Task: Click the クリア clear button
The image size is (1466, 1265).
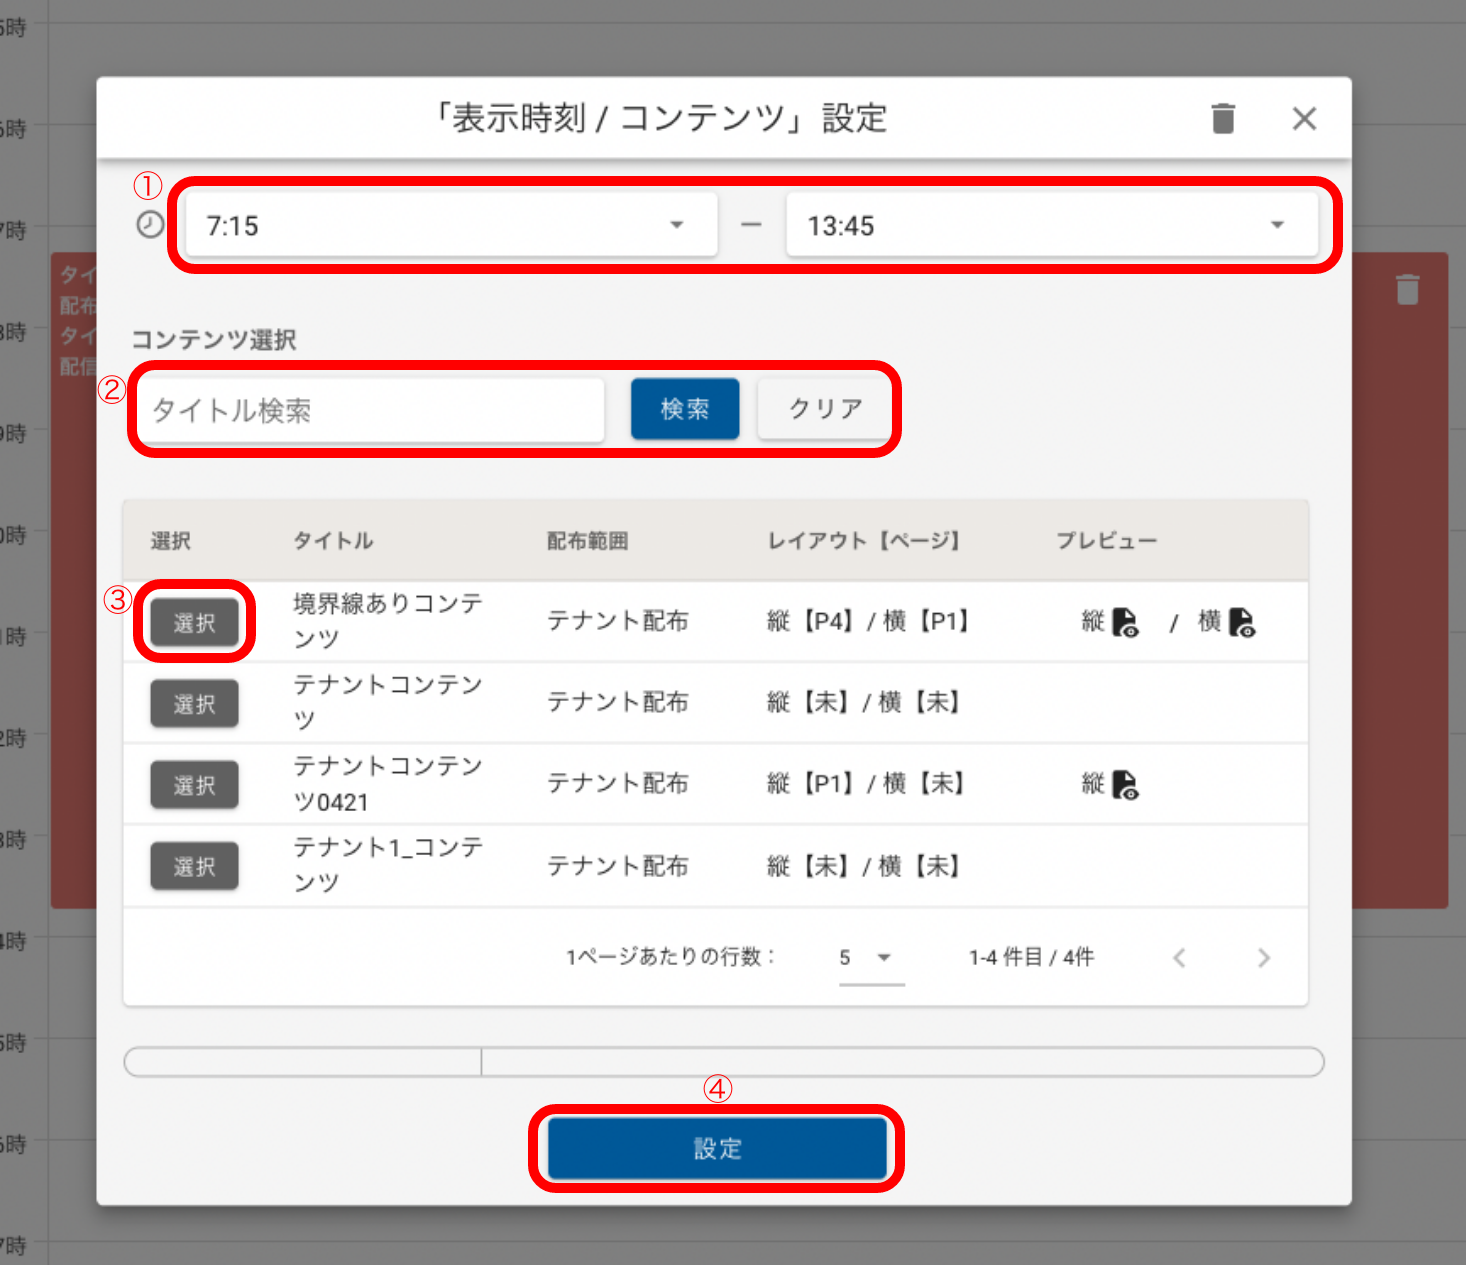Action: coord(825,409)
